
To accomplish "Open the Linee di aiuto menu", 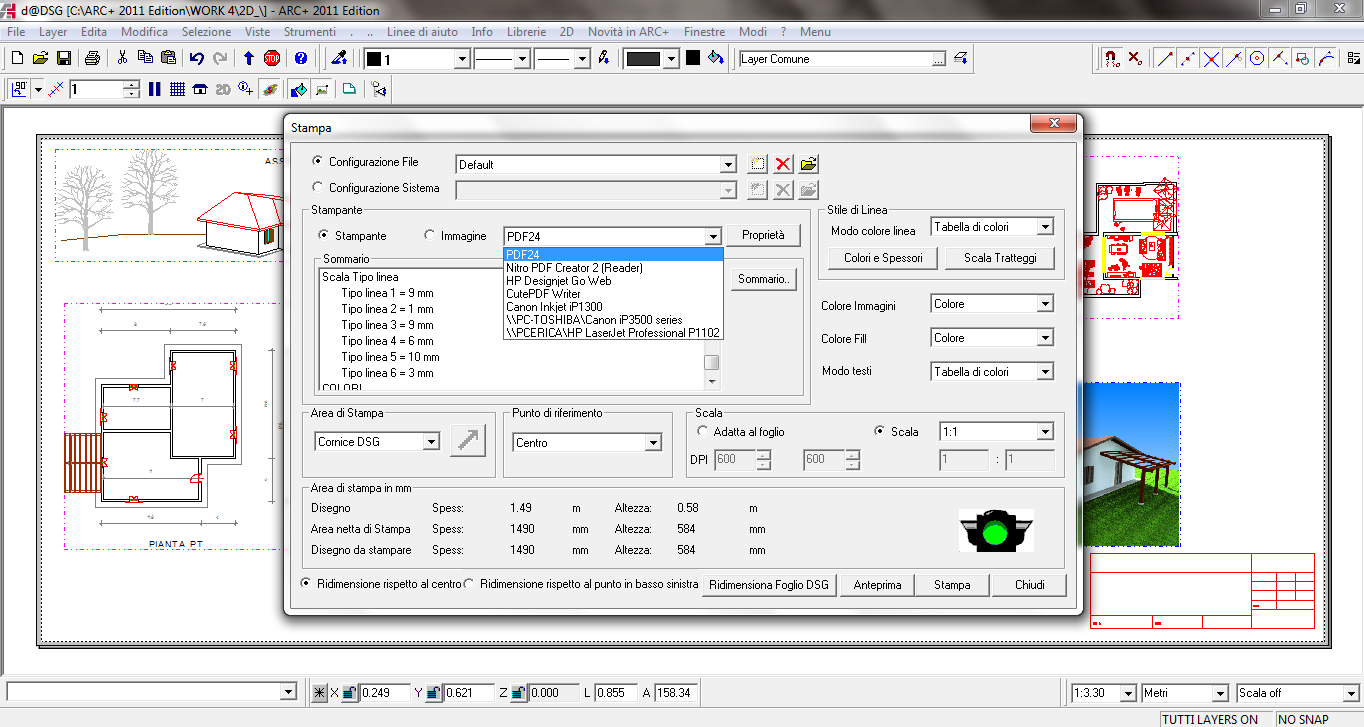I will [422, 32].
